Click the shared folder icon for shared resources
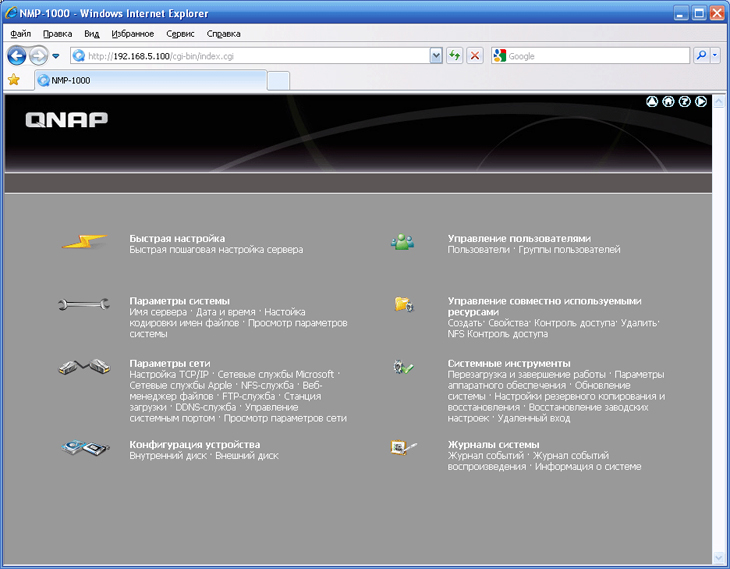The image size is (730, 569). (403, 304)
